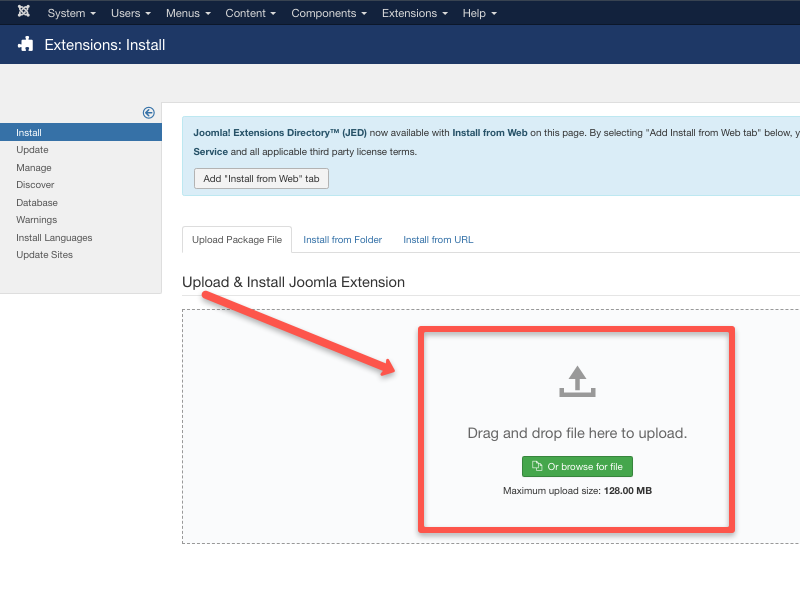
Task: Open the Extensions menu
Action: pos(414,13)
